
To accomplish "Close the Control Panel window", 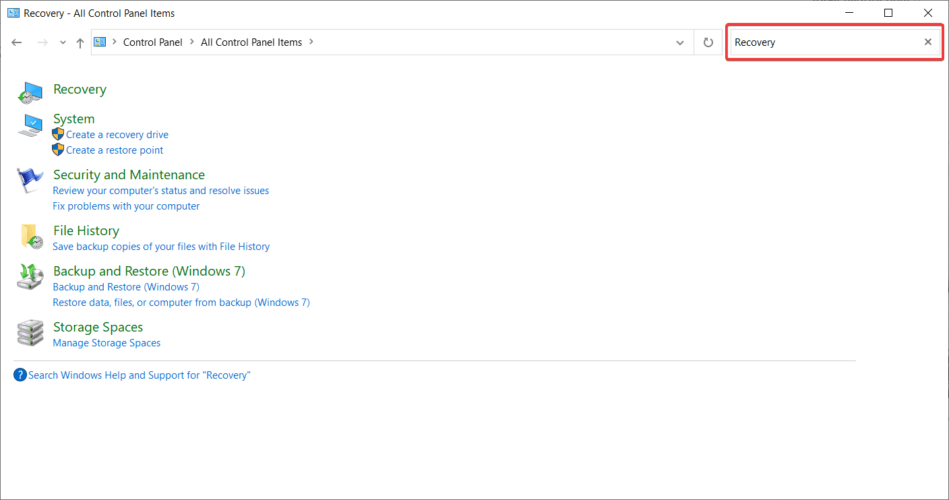I will [x=928, y=13].
